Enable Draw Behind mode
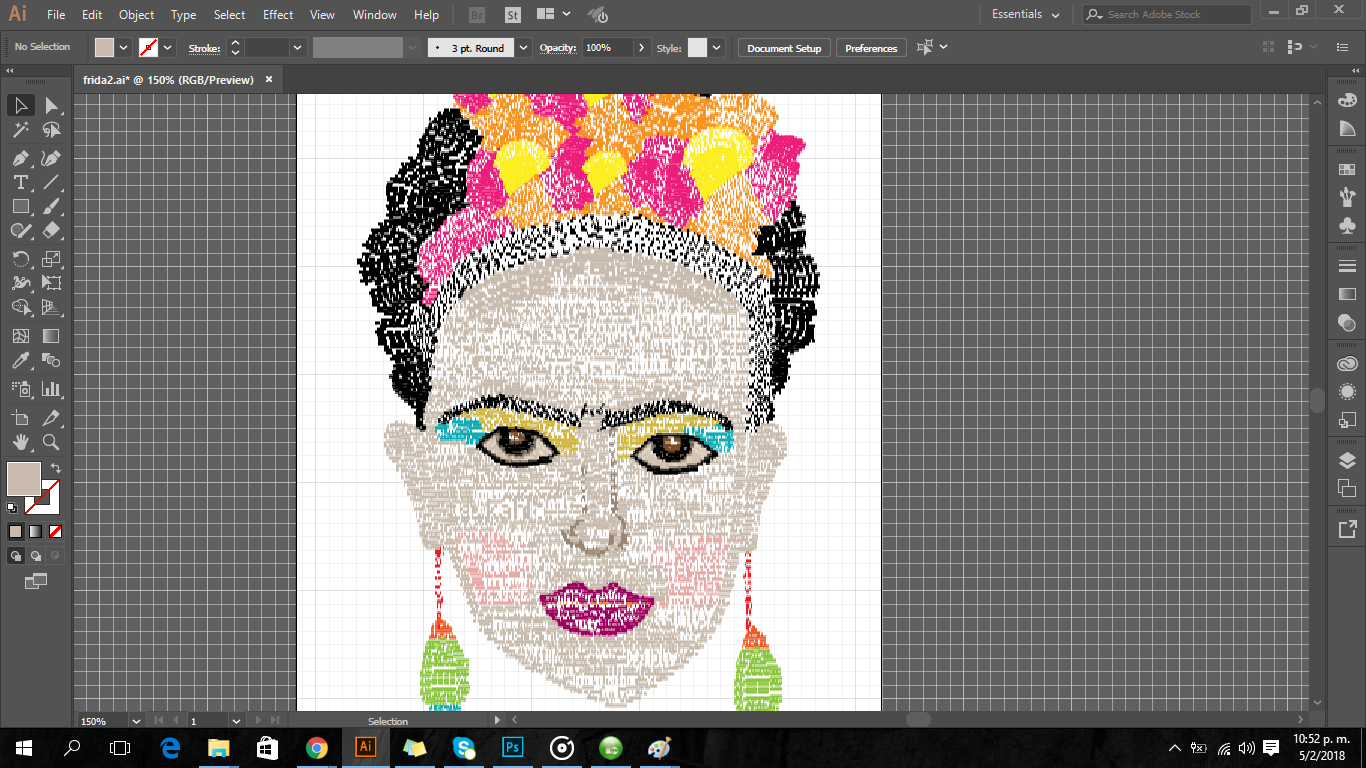Screen dimensions: 1366x768 click(36, 555)
